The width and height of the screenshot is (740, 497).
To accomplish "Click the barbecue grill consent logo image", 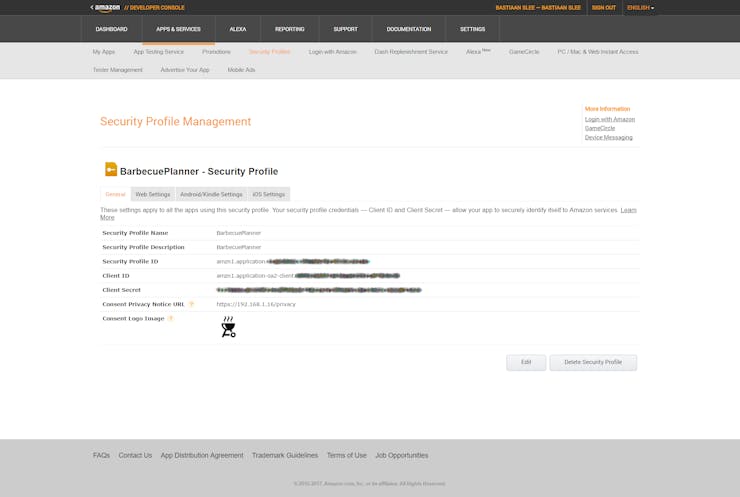I will coord(228,327).
